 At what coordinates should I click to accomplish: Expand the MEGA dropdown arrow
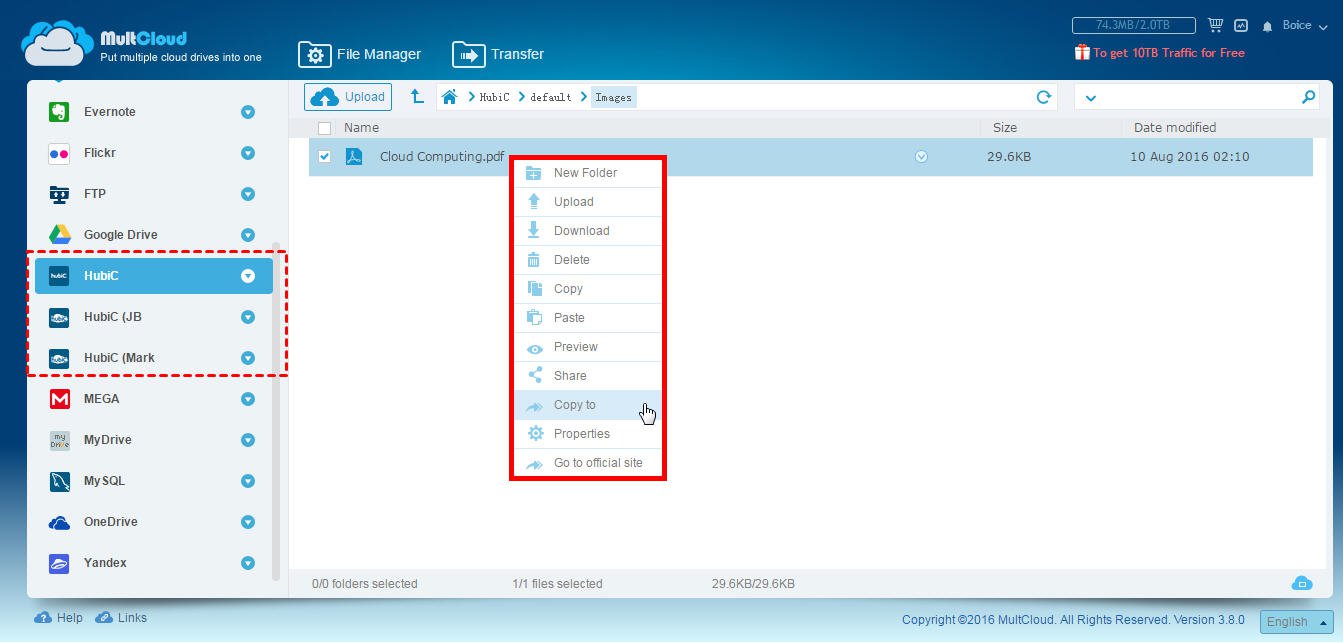pyautogui.click(x=248, y=399)
